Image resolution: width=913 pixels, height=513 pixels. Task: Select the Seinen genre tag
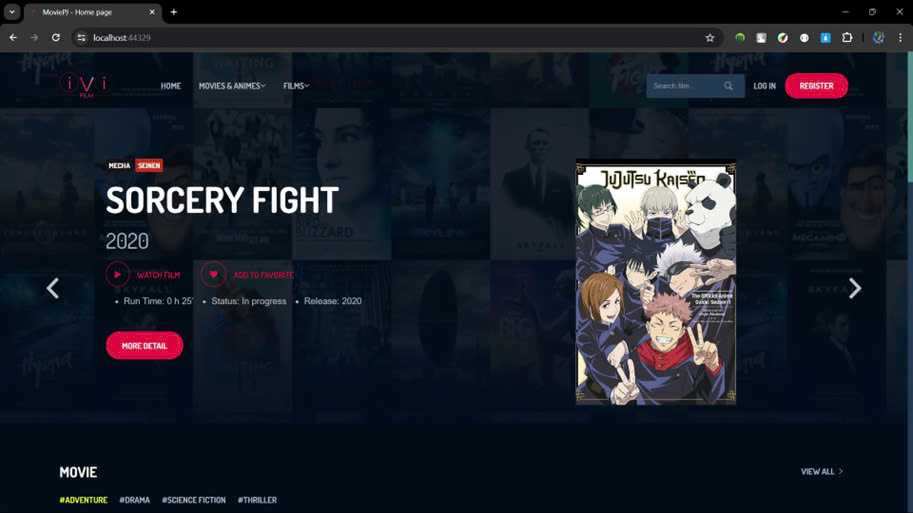click(149, 165)
